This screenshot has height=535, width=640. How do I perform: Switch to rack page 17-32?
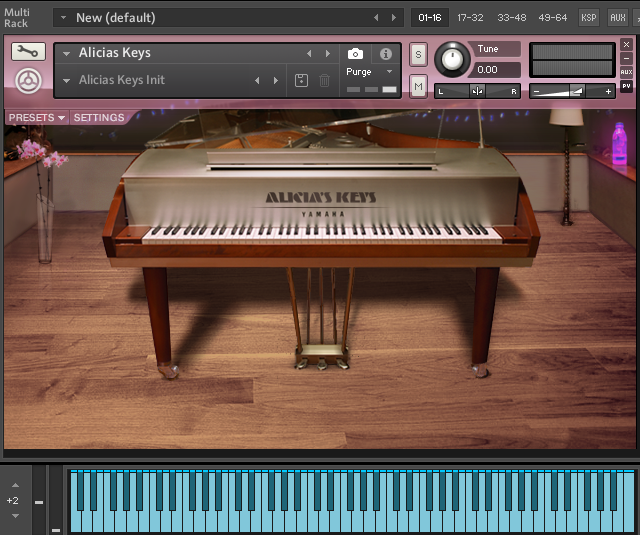pyautogui.click(x=470, y=18)
